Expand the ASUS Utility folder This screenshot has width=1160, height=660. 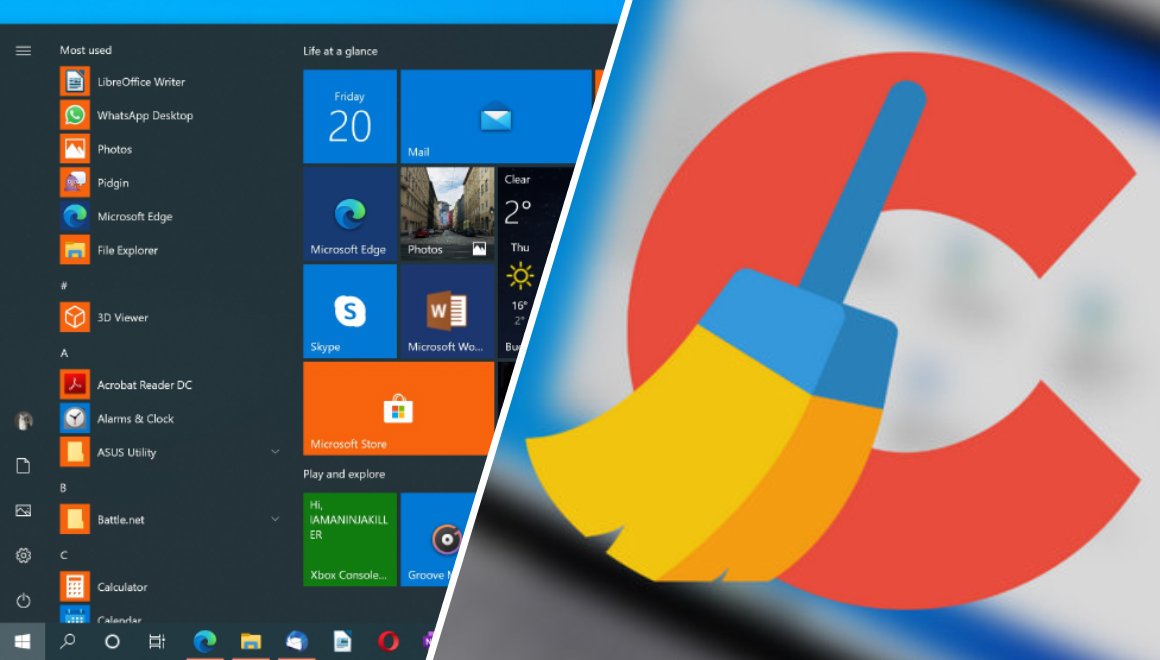(x=275, y=452)
